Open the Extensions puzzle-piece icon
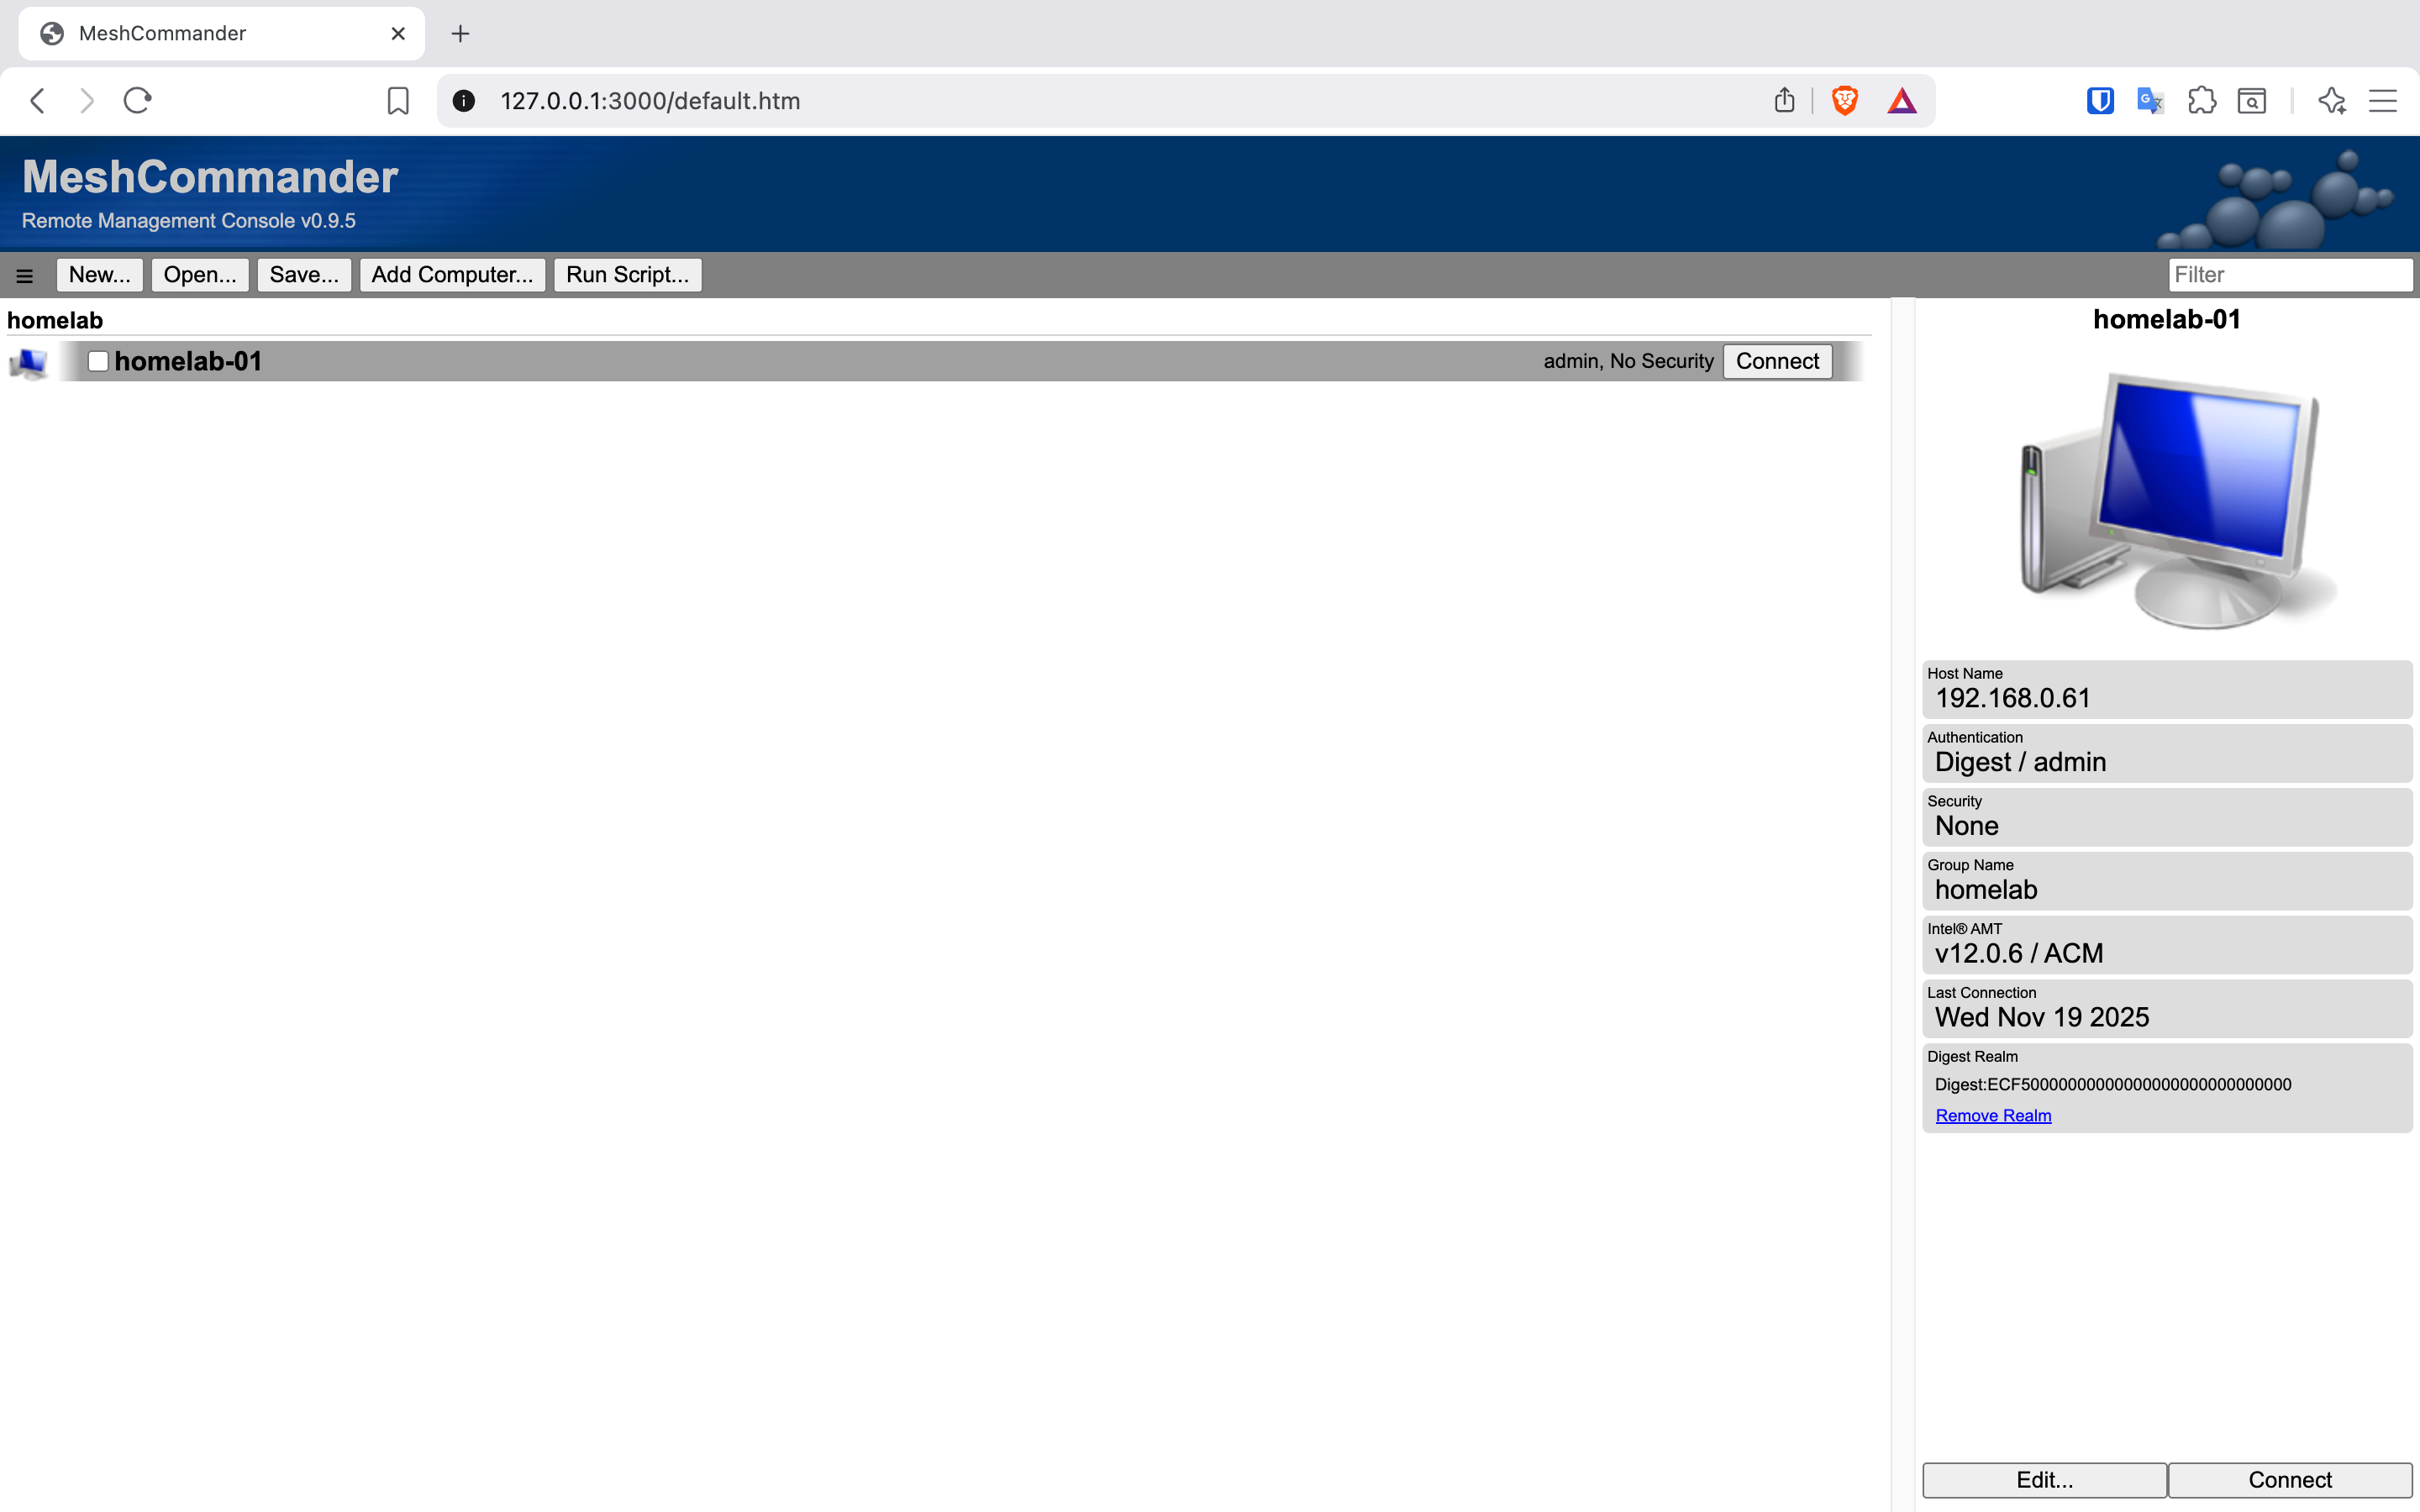 pyautogui.click(x=2201, y=101)
